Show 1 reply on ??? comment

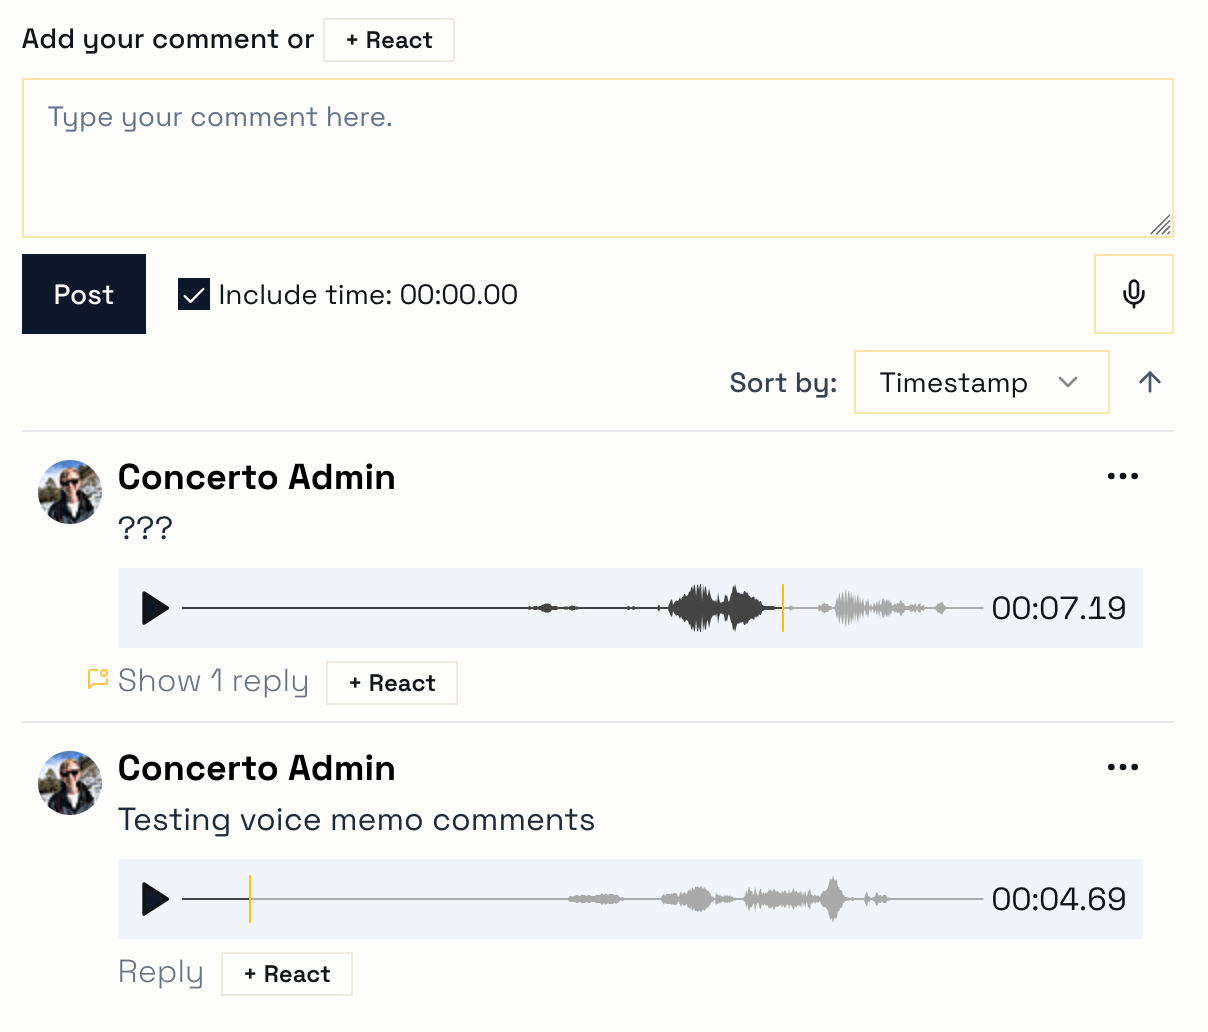click(x=213, y=681)
